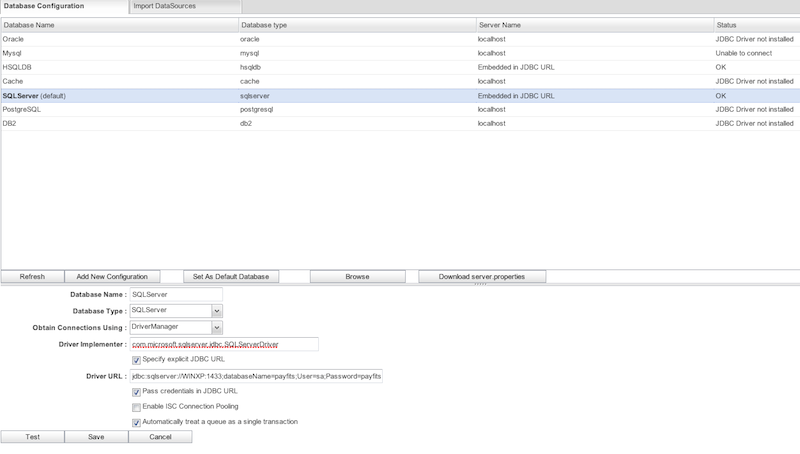Open the Browse button
The image size is (800, 454).
(357, 276)
